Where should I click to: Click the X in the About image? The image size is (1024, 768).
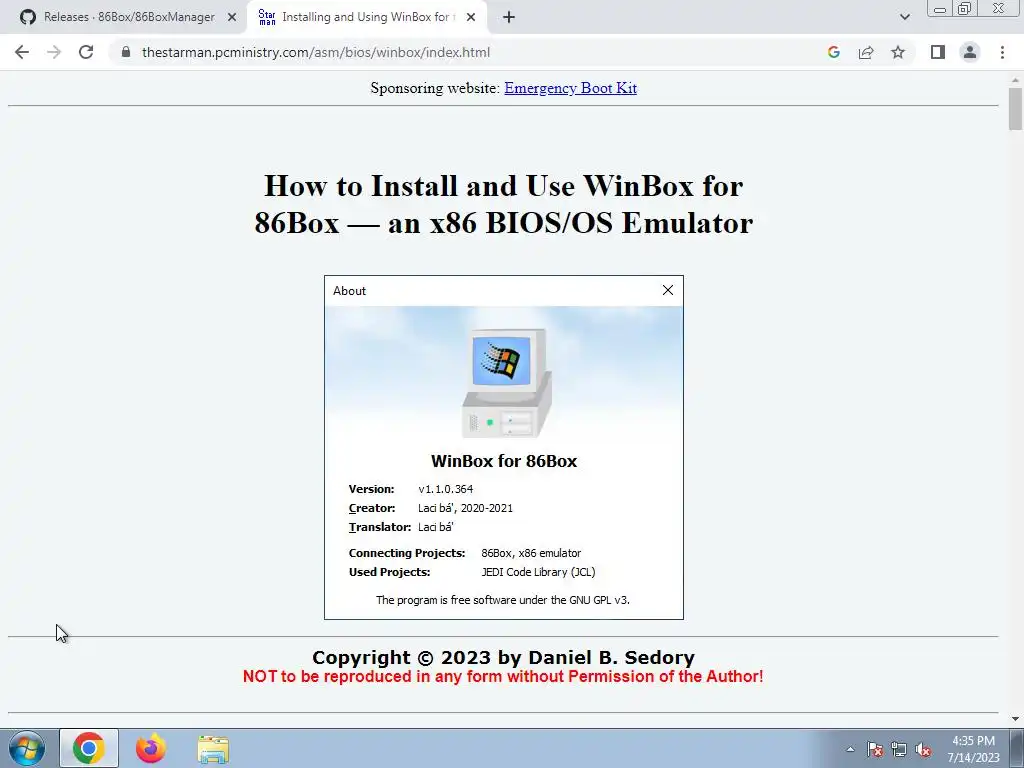[x=667, y=290]
